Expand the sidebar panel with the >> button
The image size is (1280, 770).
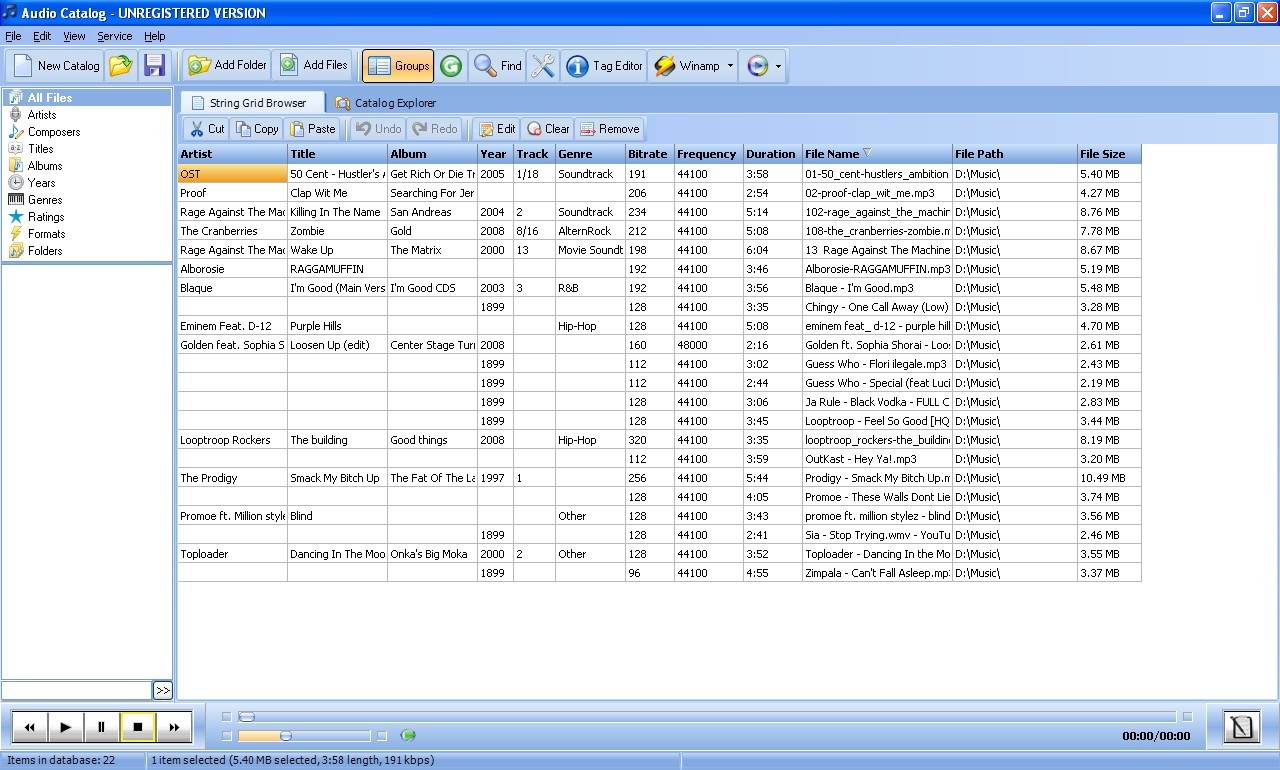[x=163, y=689]
